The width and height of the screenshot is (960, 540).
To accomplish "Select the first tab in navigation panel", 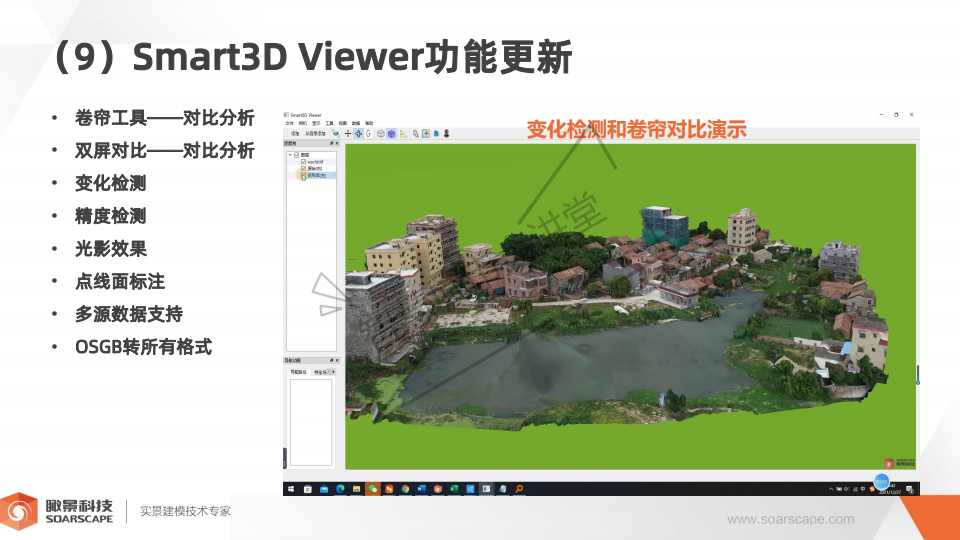I will tap(298, 372).
